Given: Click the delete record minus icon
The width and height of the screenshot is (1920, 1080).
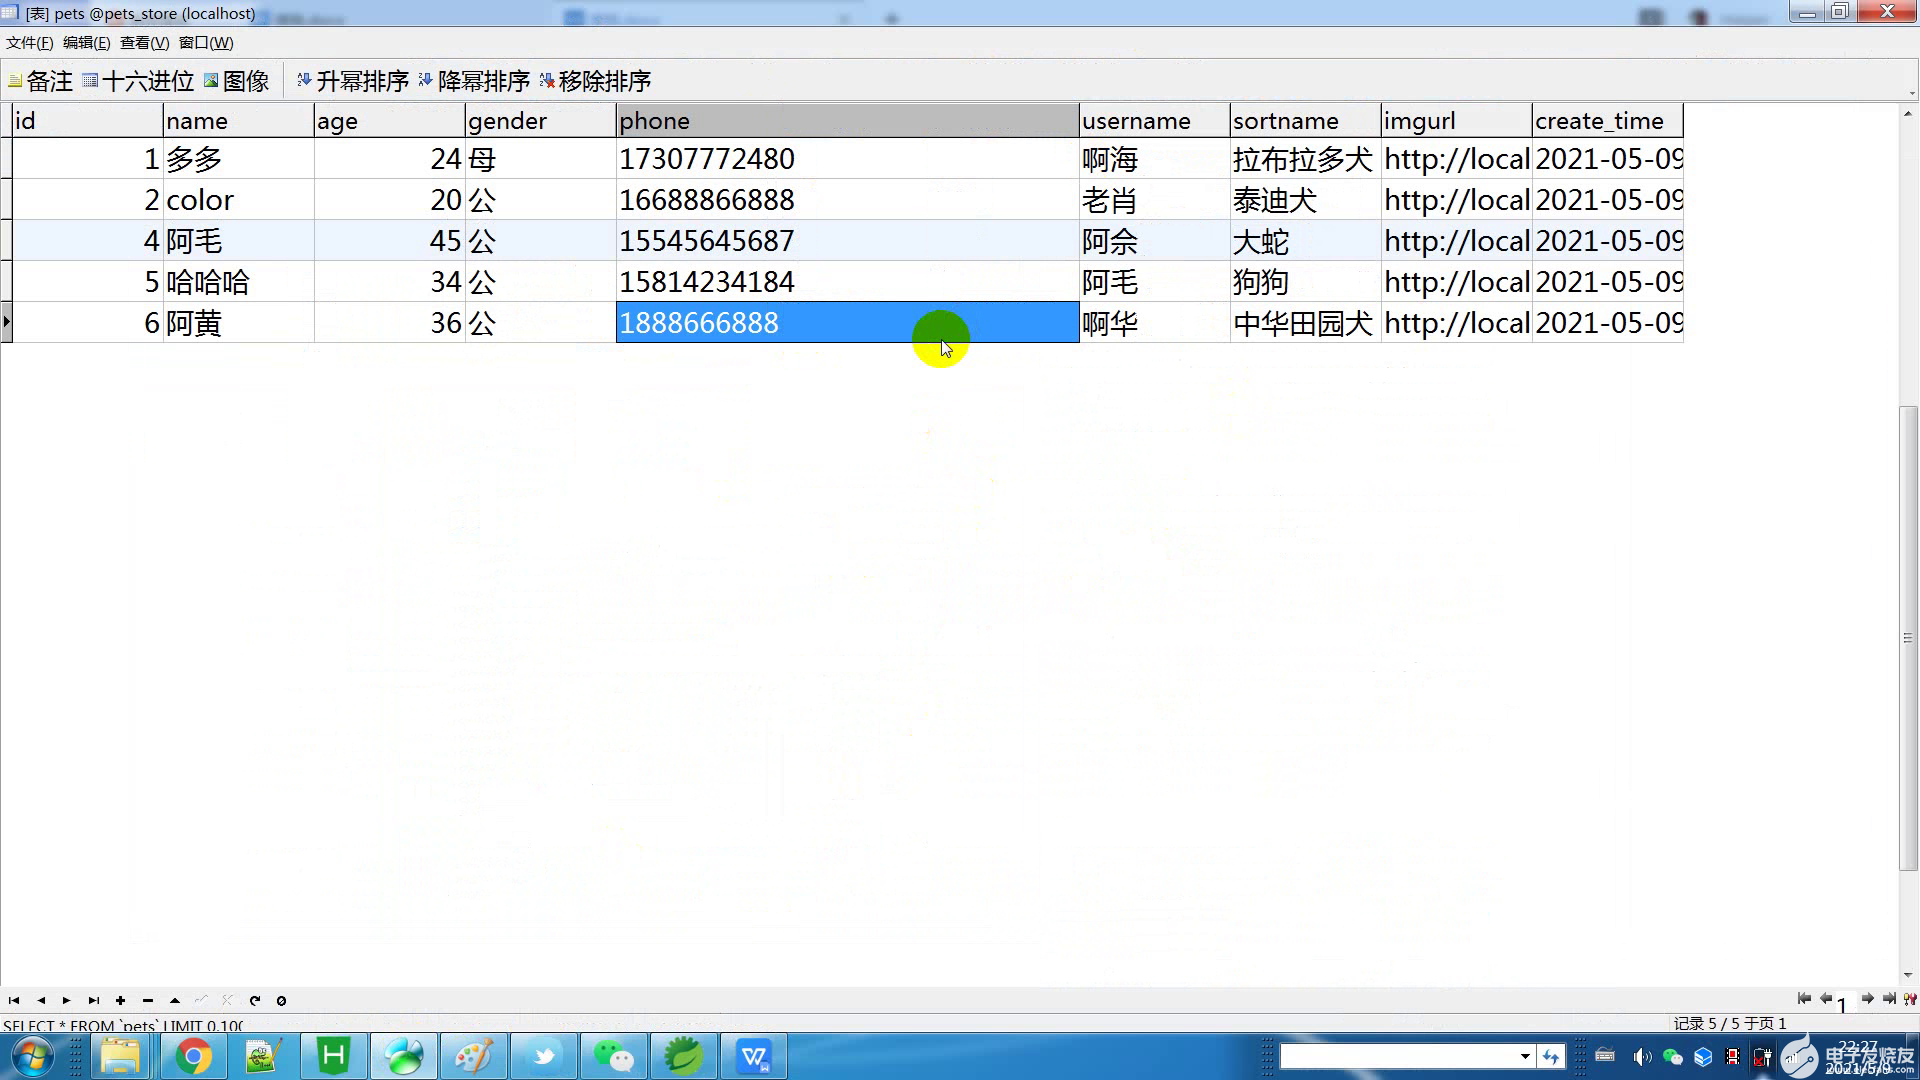Looking at the screenshot, I should click(x=148, y=1000).
